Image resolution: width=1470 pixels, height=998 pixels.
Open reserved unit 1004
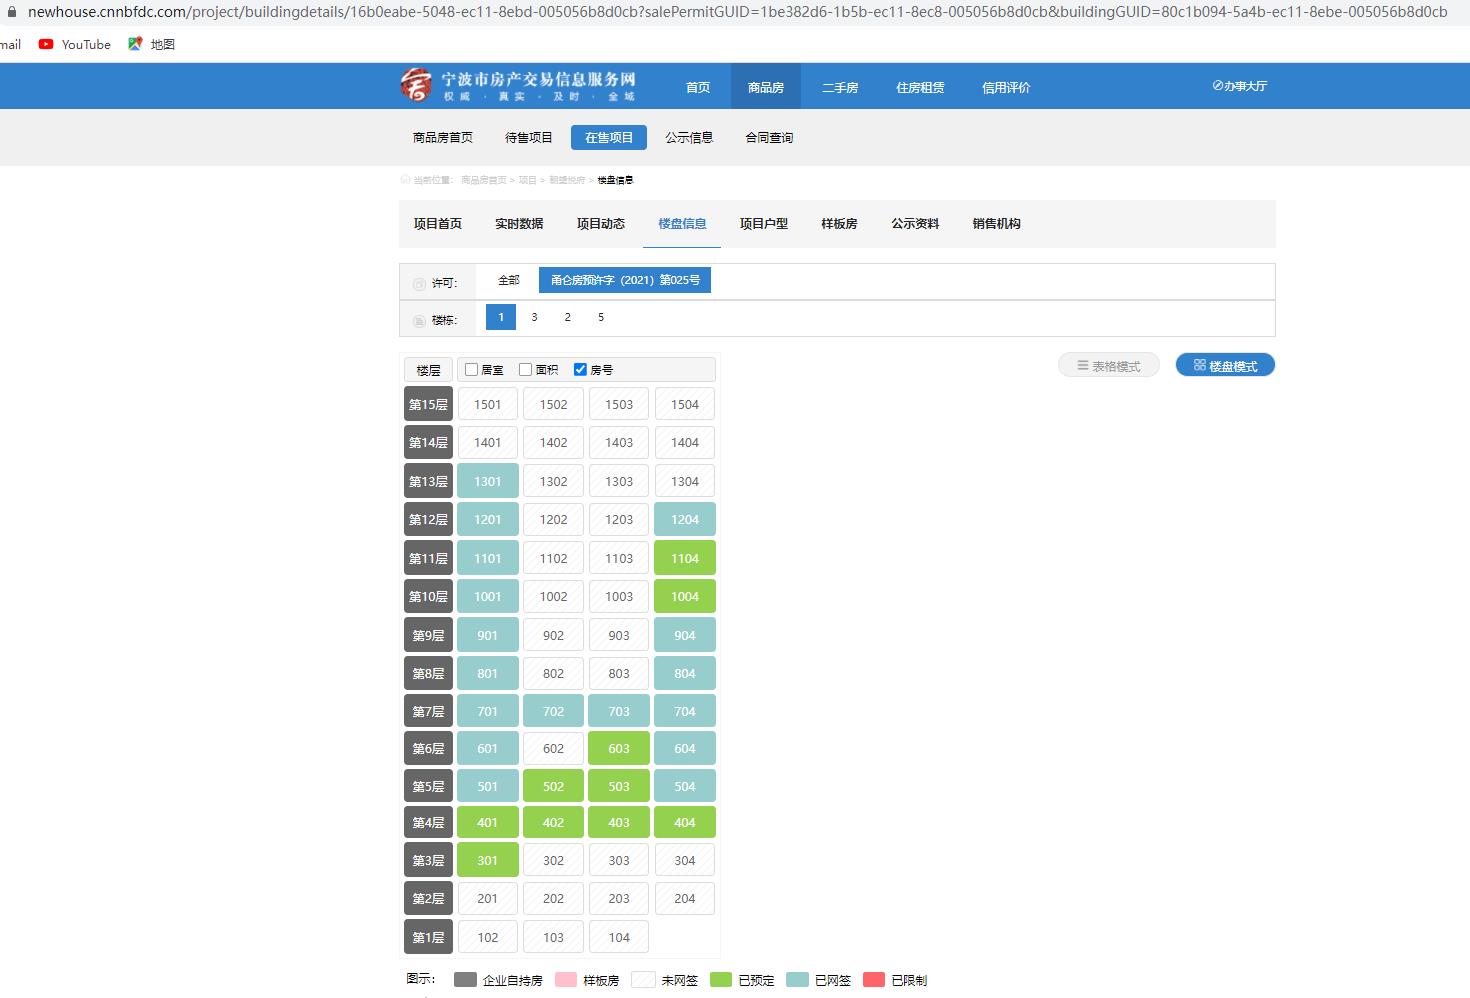point(685,596)
